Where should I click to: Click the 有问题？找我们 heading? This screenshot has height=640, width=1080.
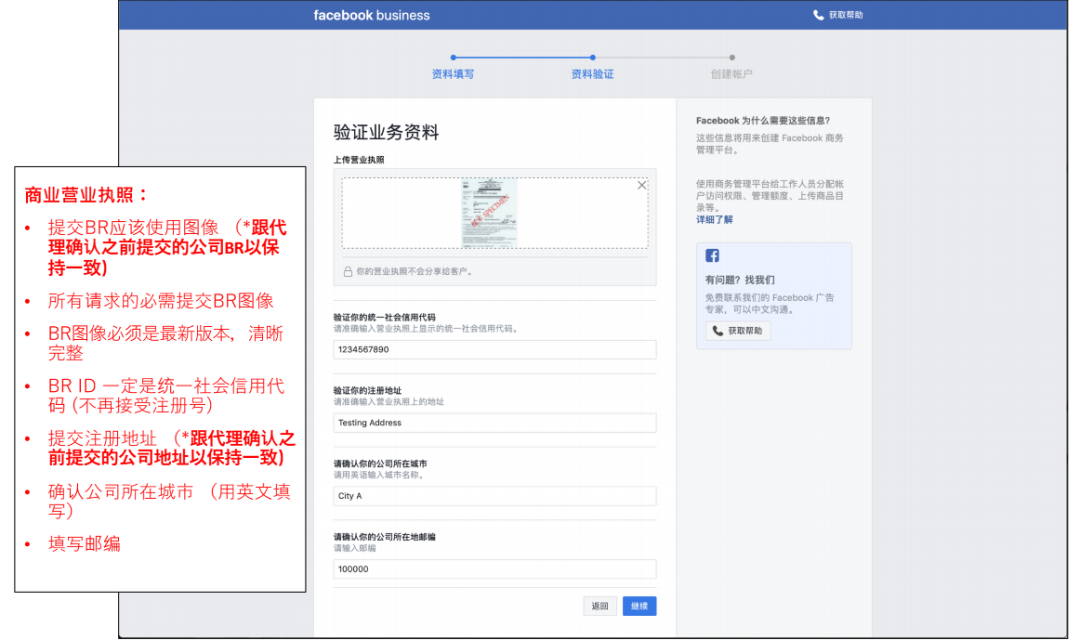point(740,280)
